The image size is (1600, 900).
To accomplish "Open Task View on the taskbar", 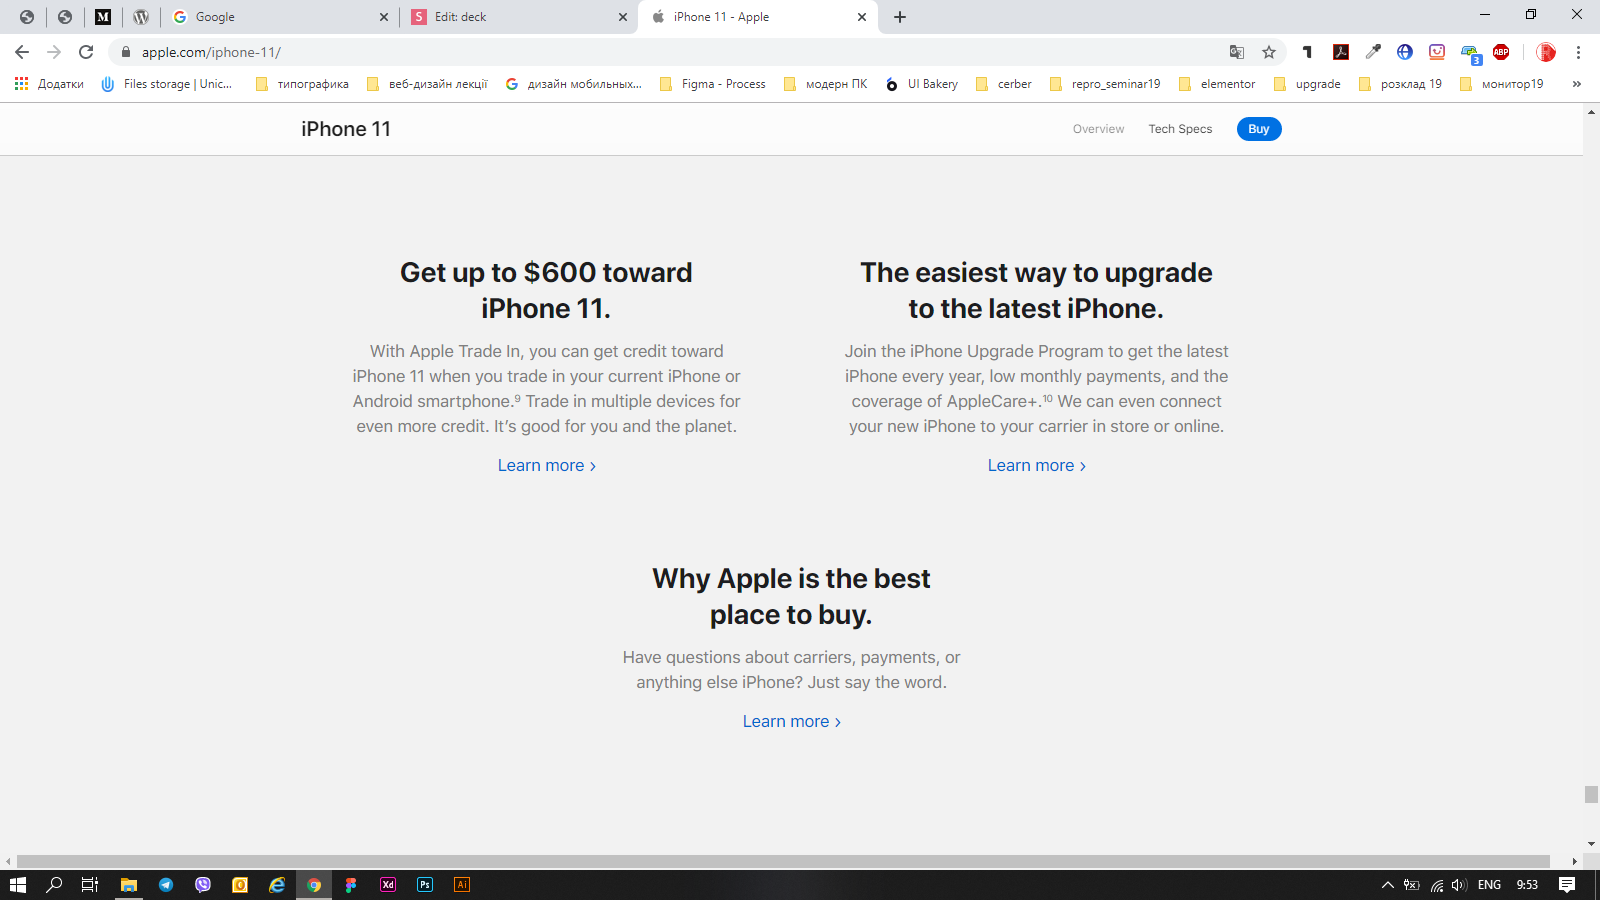I will 90,885.
